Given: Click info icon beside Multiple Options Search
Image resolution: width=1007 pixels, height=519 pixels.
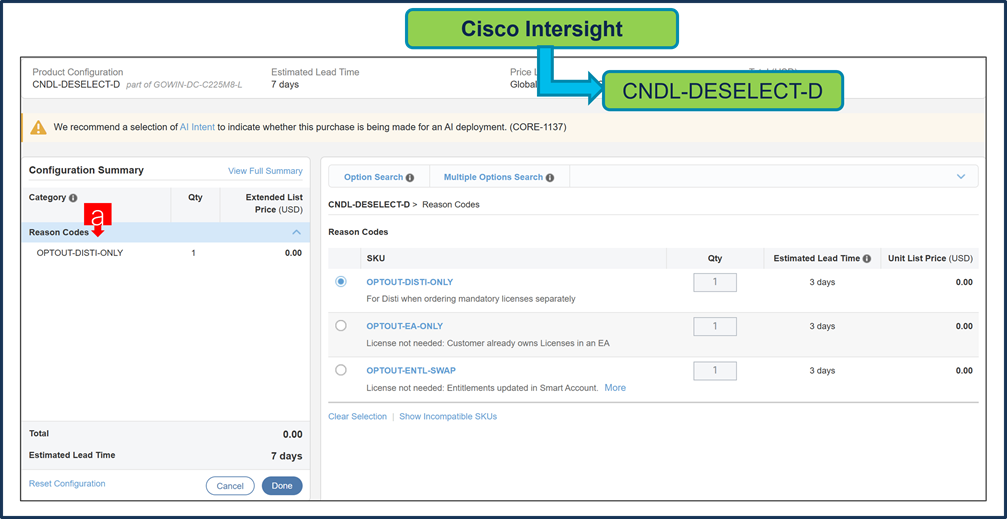Looking at the screenshot, I should [x=550, y=177].
